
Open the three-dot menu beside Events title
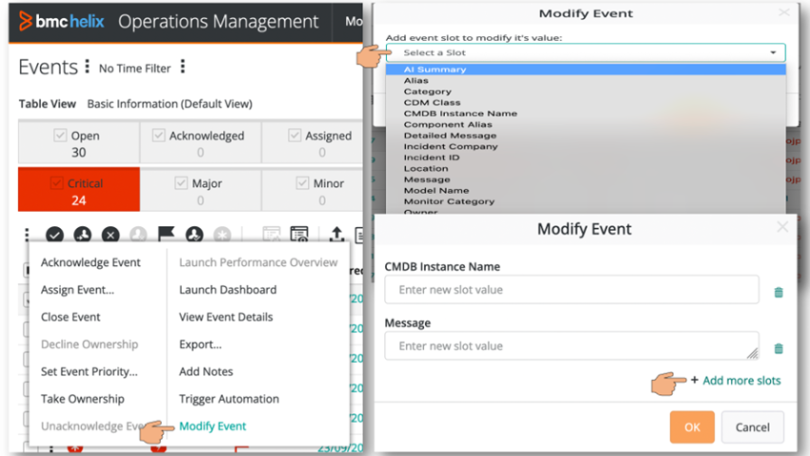(88, 68)
